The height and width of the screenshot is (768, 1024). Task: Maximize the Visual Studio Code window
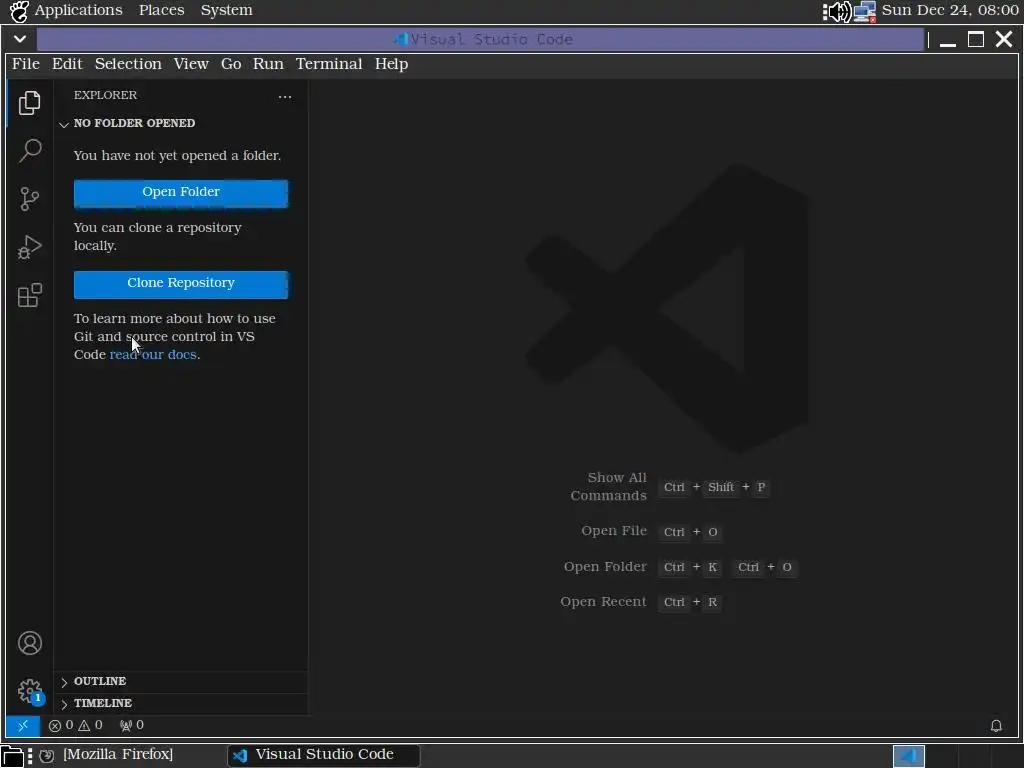pos(976,40)
